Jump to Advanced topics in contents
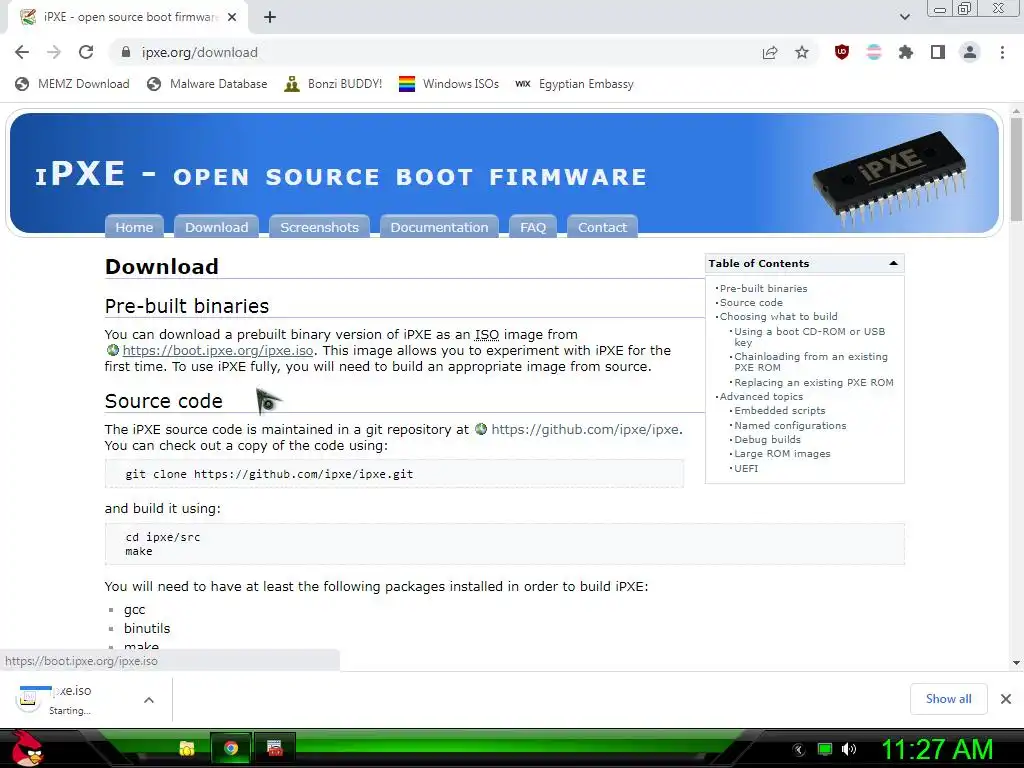The width and height of the screenshot is (1024, 768). click(761, 396)
